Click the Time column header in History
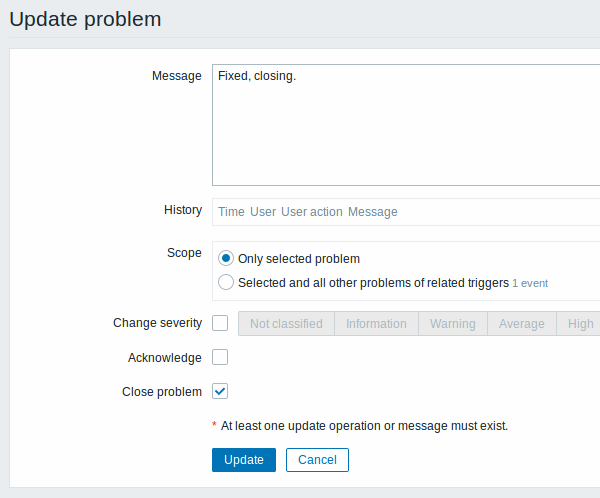Screen dimensions: 600x498 [x=231, y=212]
